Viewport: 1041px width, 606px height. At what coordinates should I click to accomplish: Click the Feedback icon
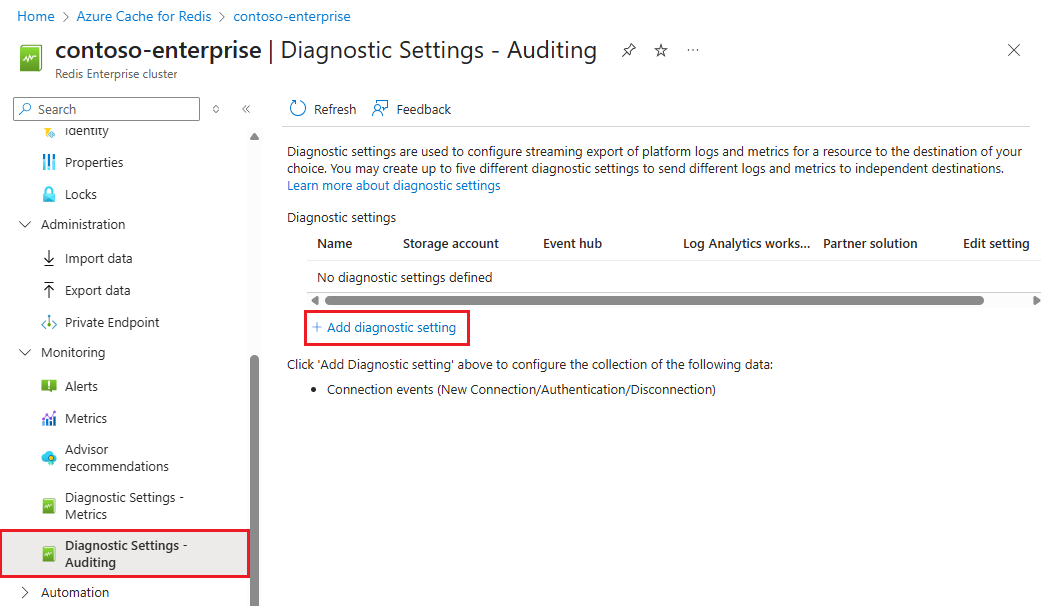pyautogui.click(x=379, y=107)
